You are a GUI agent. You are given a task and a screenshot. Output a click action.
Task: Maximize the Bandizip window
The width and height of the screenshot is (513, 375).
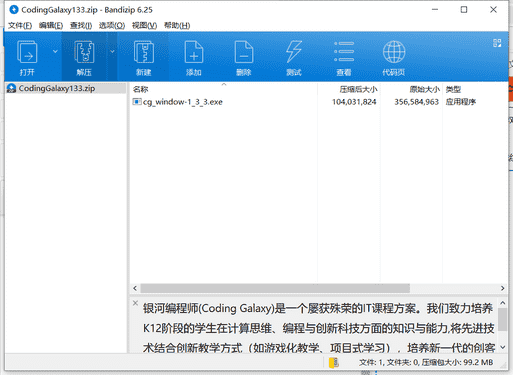coord(464,10)
